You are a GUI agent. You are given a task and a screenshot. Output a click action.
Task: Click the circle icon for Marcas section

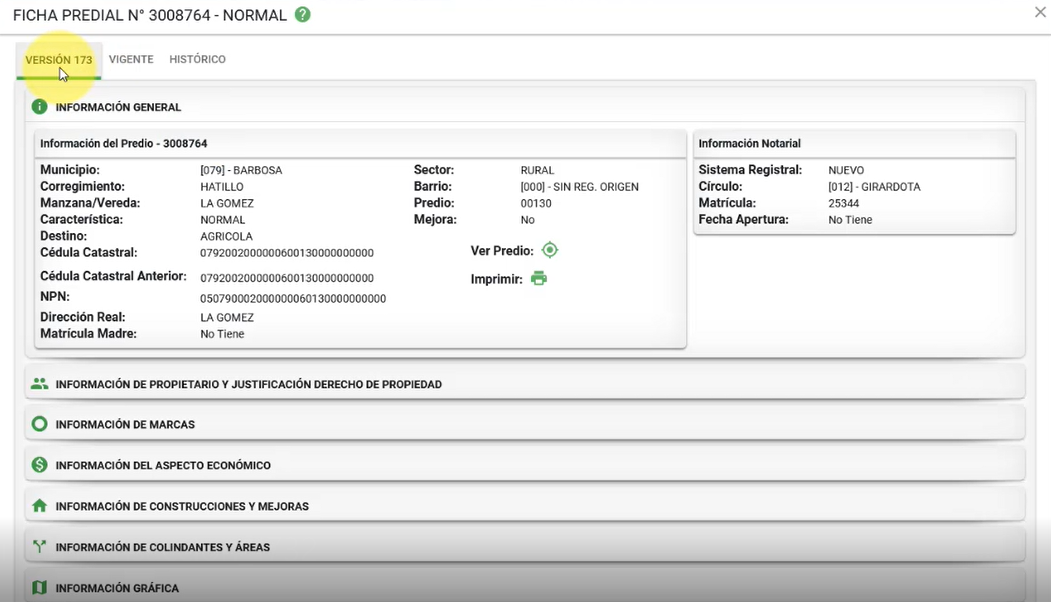tap(39, 424)
